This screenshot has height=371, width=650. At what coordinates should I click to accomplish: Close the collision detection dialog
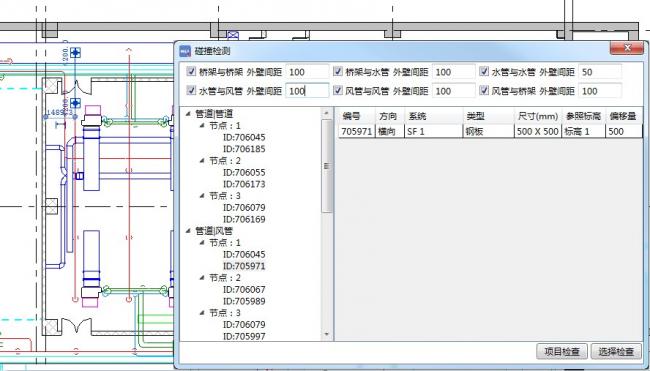(626, 48)
